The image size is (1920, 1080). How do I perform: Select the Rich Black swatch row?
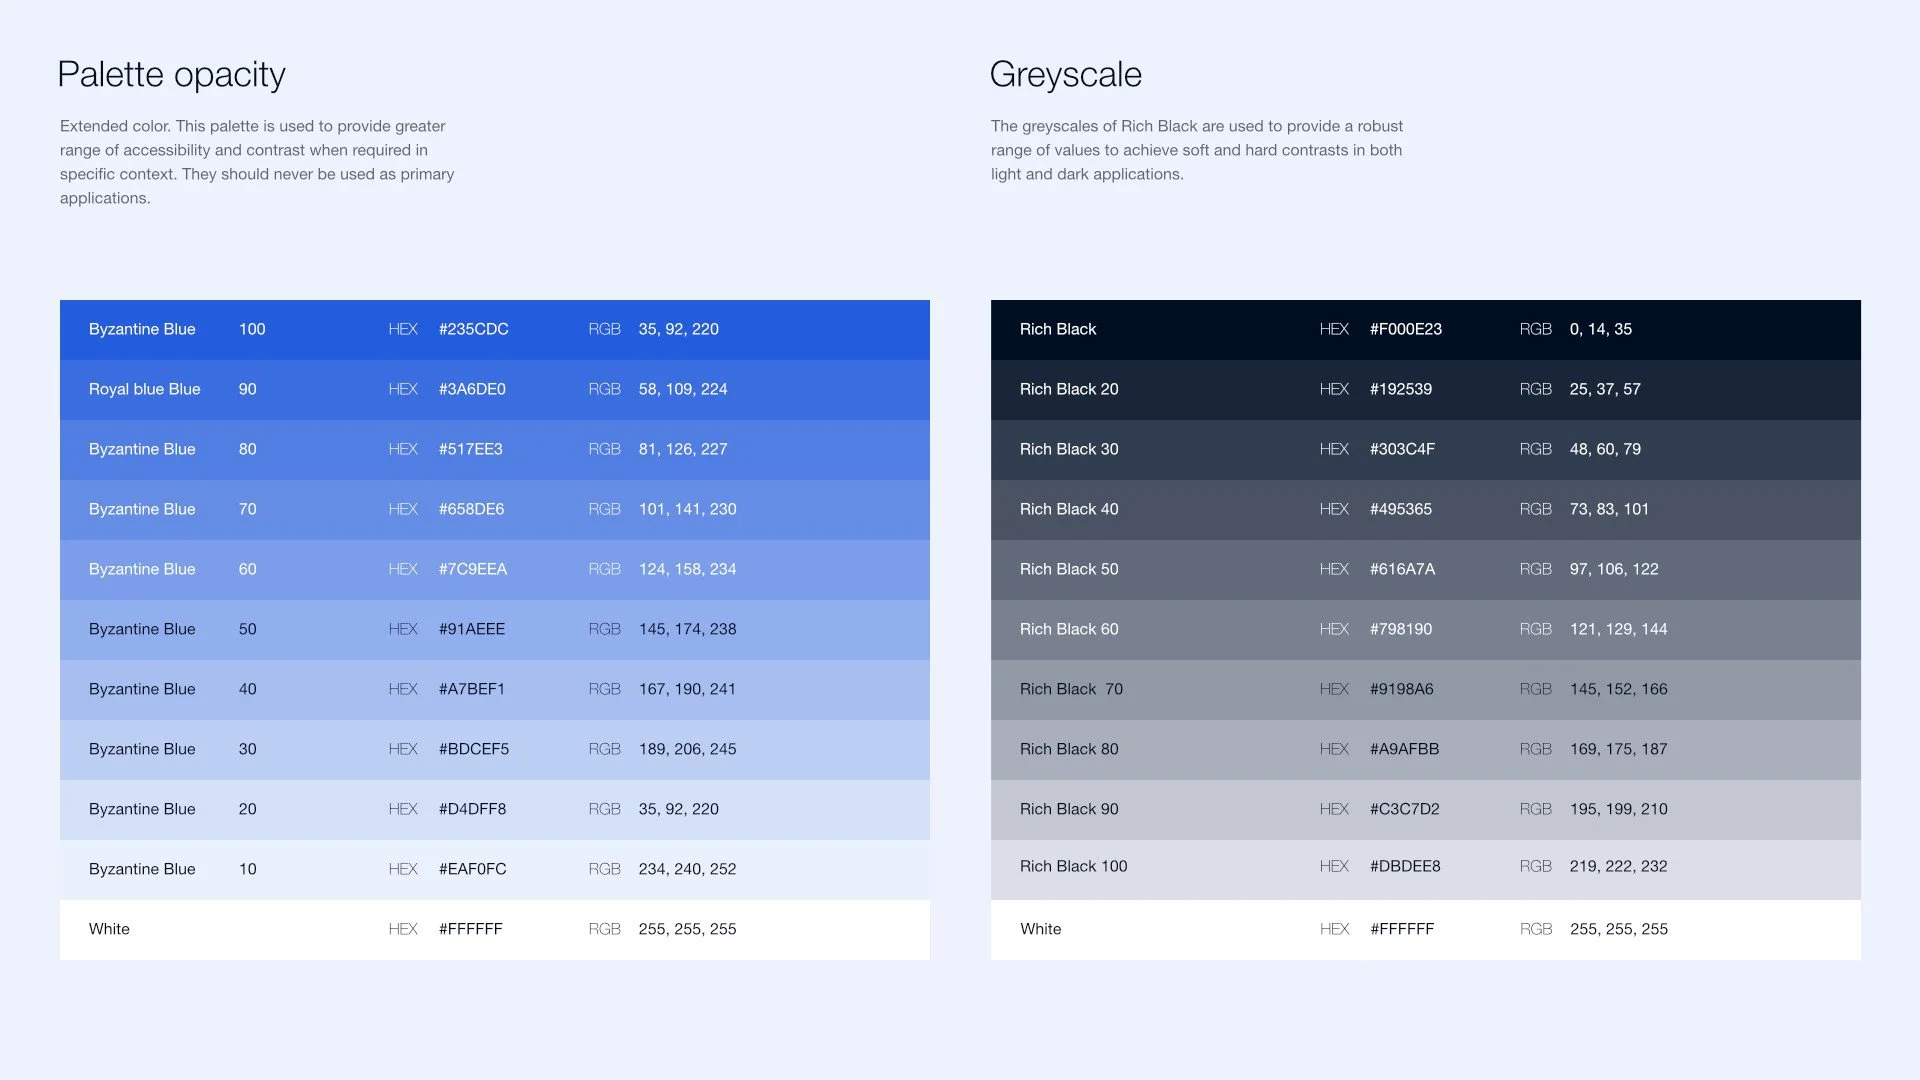pyautogui.click(x=1425, y=329)
